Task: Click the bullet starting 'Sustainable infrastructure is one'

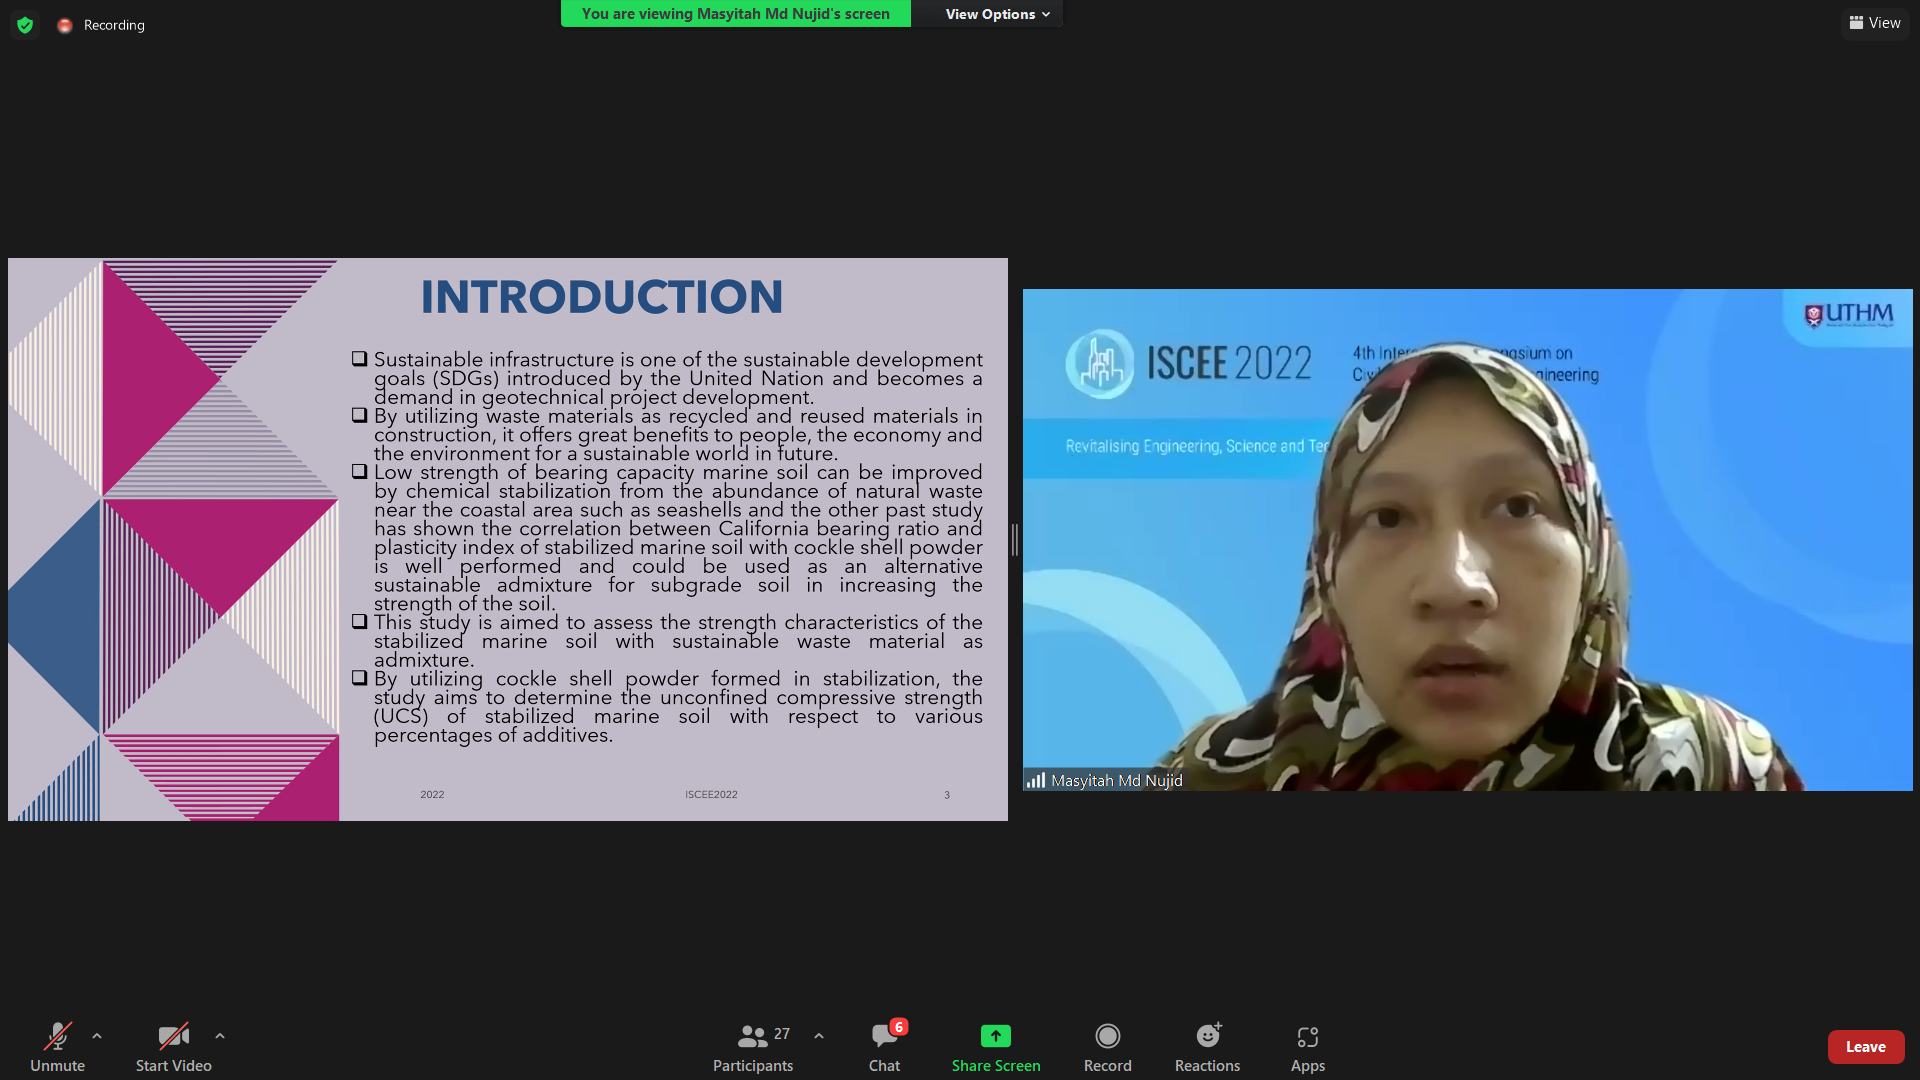Action: click(x=667, y=378)
